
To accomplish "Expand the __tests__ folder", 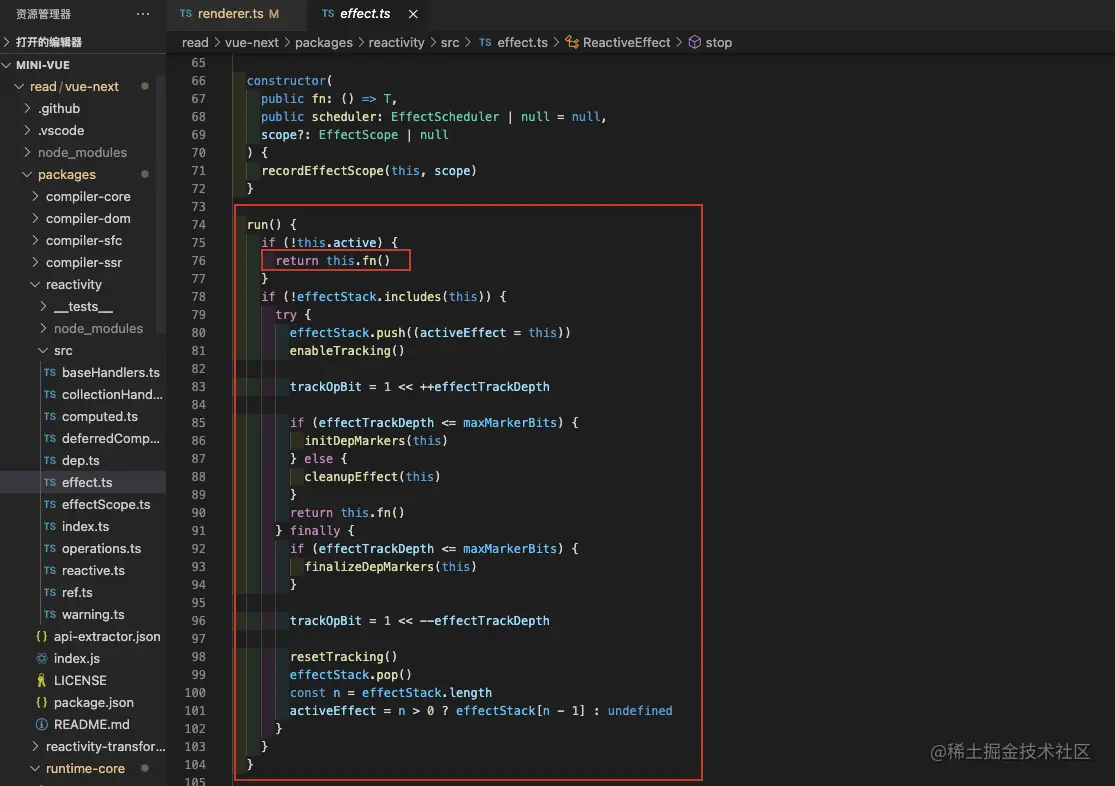I will [43, 307].
